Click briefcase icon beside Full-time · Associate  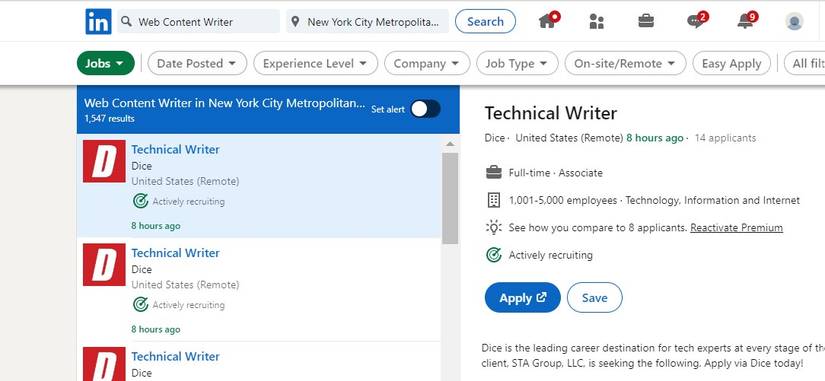coord(494,173)
